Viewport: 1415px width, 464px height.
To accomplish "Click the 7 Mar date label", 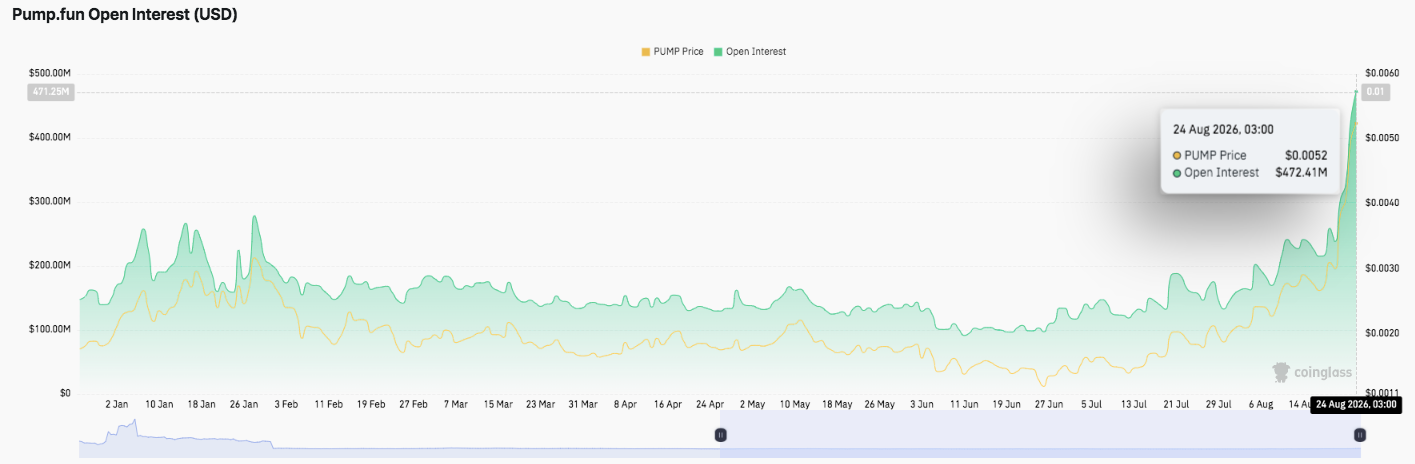I will pyautogui.click(x=455, y=405).
